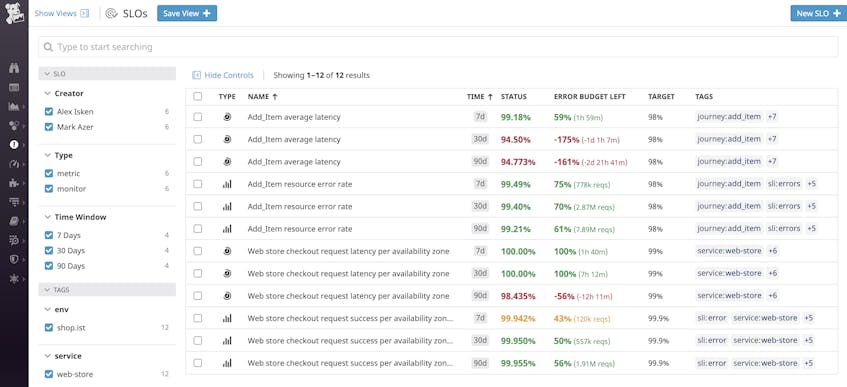Open the Dashboards chart icon in sidebar
Image resolution: width=847 pixels, height=387 pixels.
(14, 106)
